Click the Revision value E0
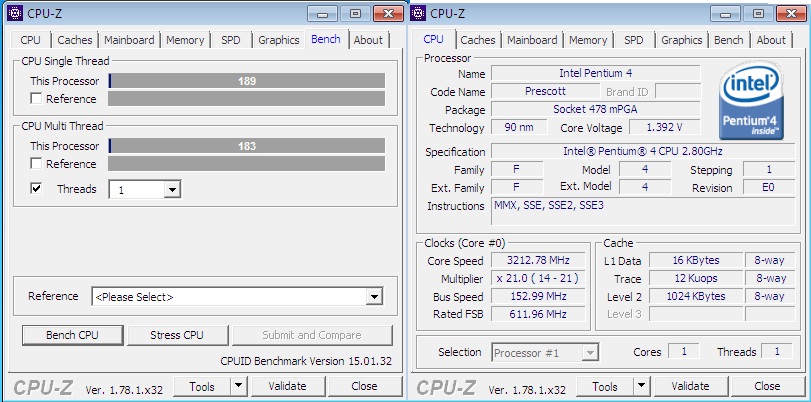811x402 pixels. [x=769, y=187]
